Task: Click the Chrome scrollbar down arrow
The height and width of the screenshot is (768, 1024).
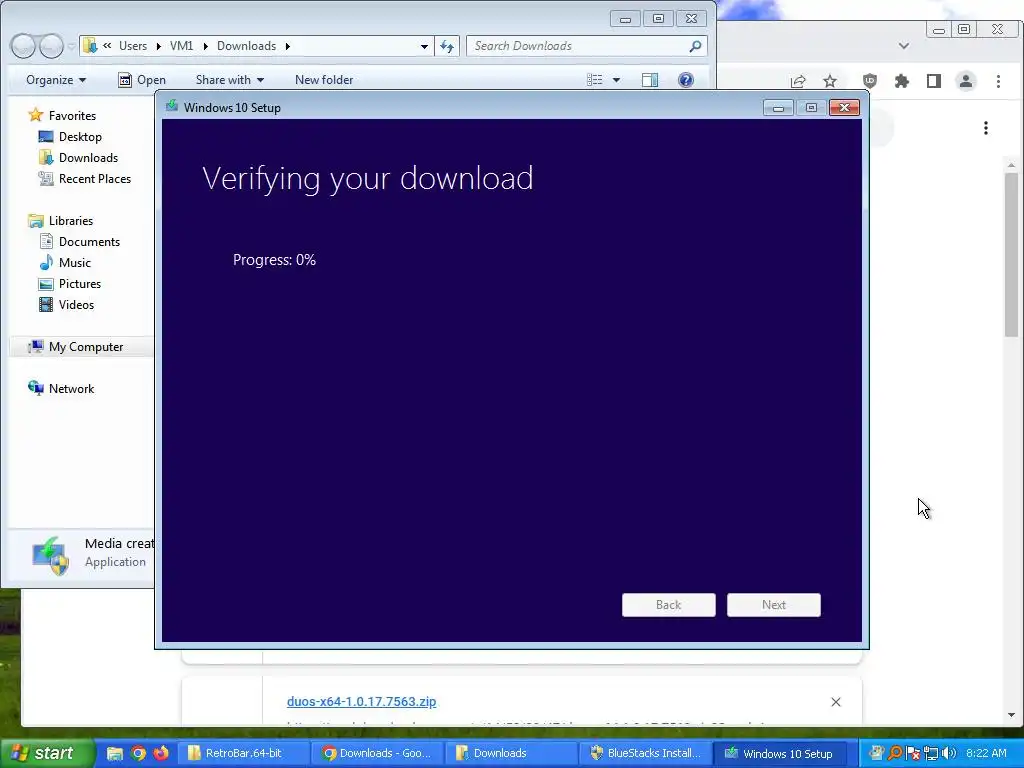Action: pyautogui.click(x=1012, y=715)
